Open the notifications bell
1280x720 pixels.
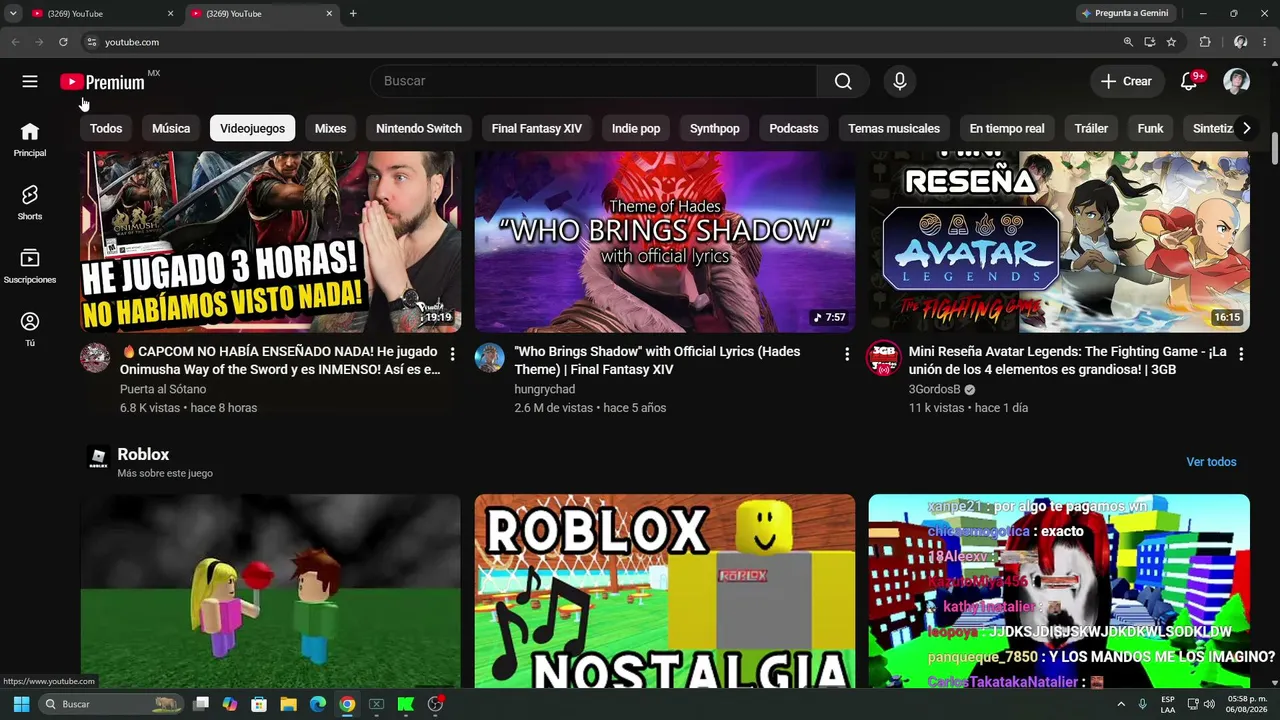[x=1189, y=81]
